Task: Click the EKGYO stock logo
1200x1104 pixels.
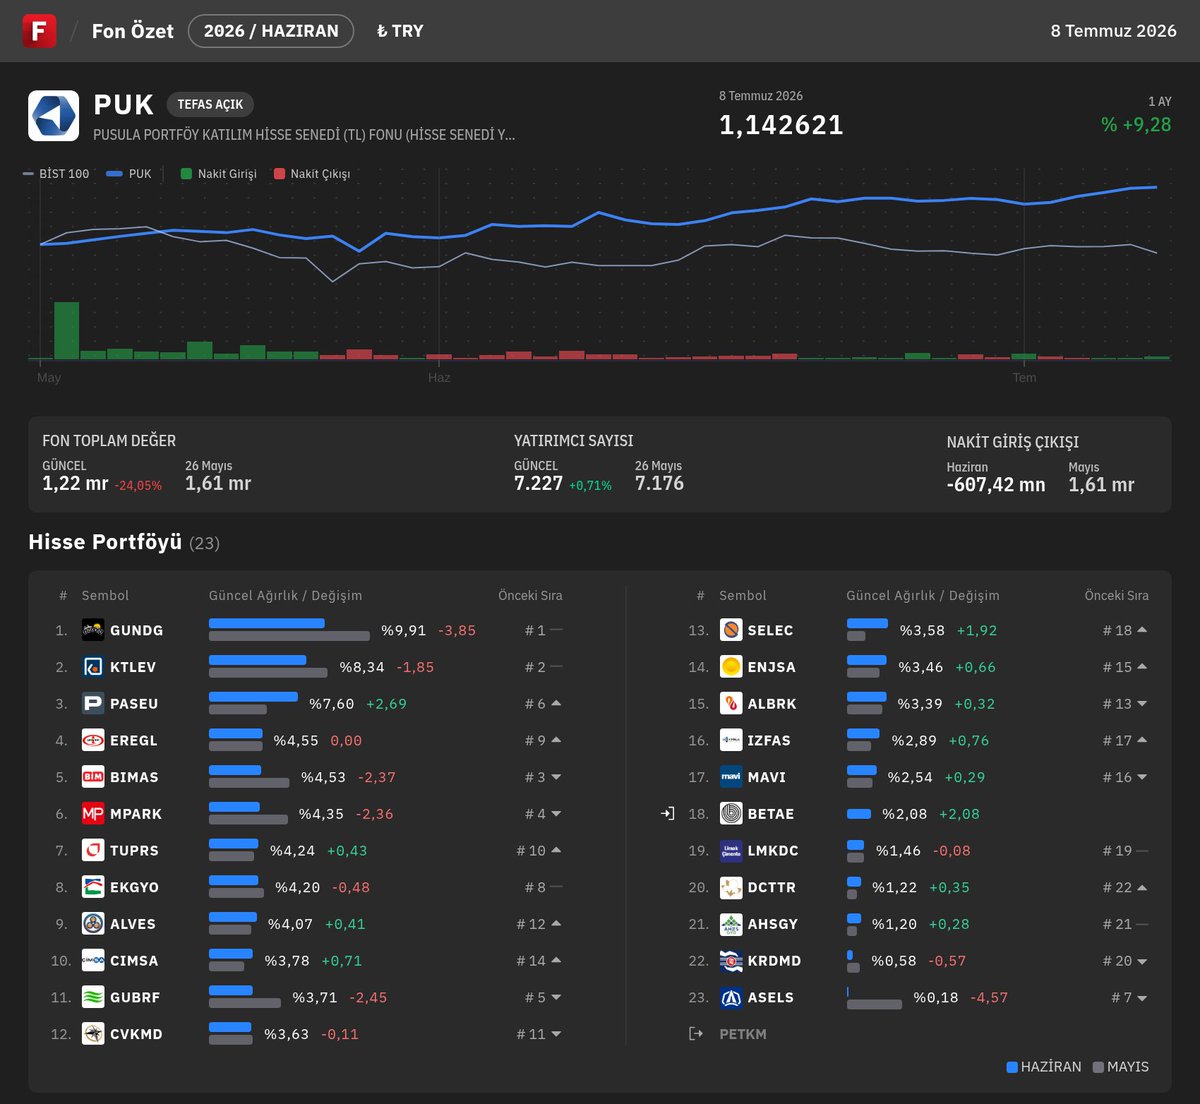Action: coord(93,887)
